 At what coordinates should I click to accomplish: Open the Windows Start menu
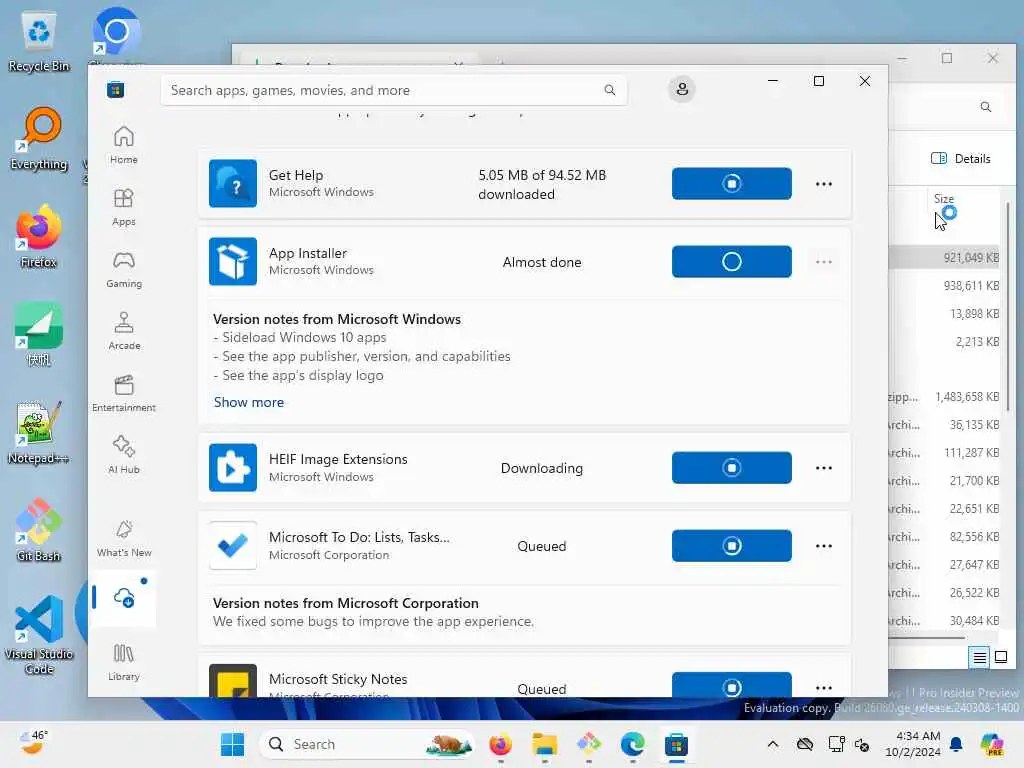click(232, 744)
